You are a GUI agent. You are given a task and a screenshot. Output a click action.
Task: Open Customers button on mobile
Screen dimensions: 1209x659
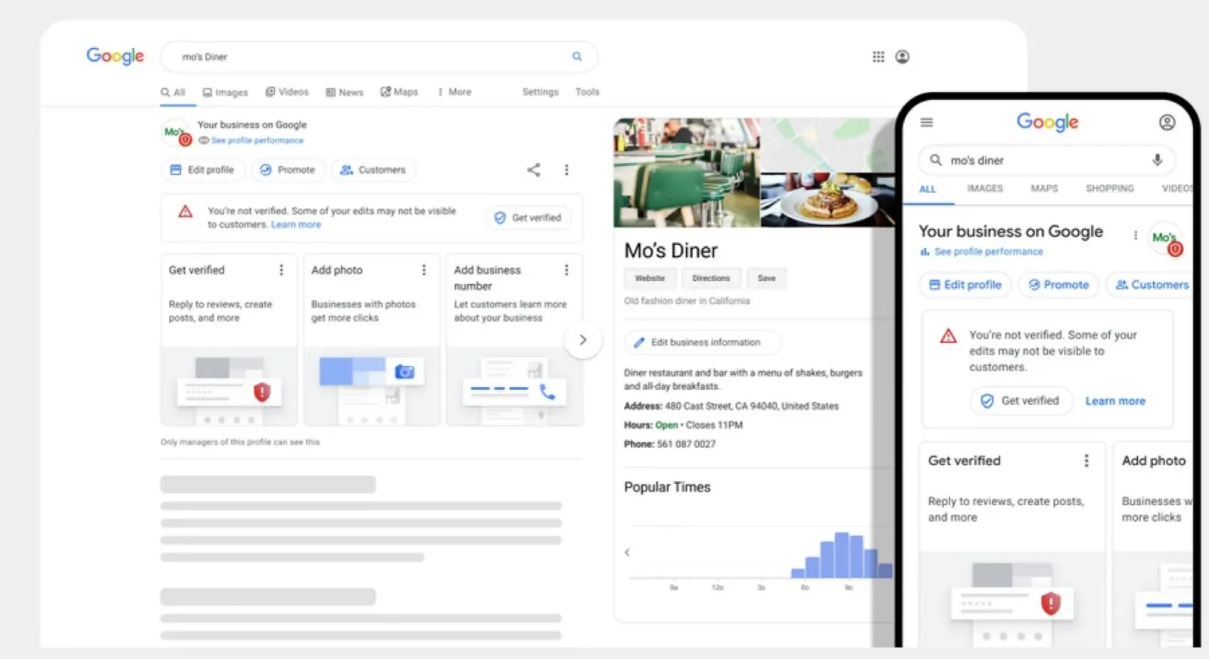point(1151,285)
